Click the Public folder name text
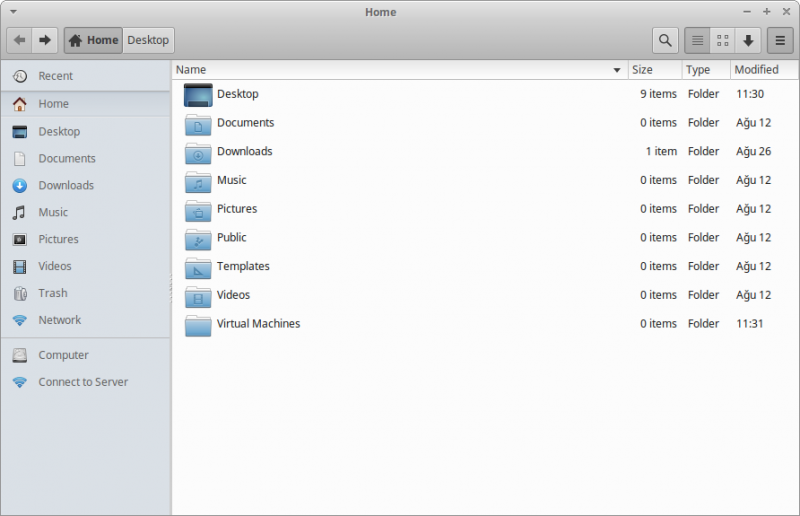 click(x=232, y=238)
